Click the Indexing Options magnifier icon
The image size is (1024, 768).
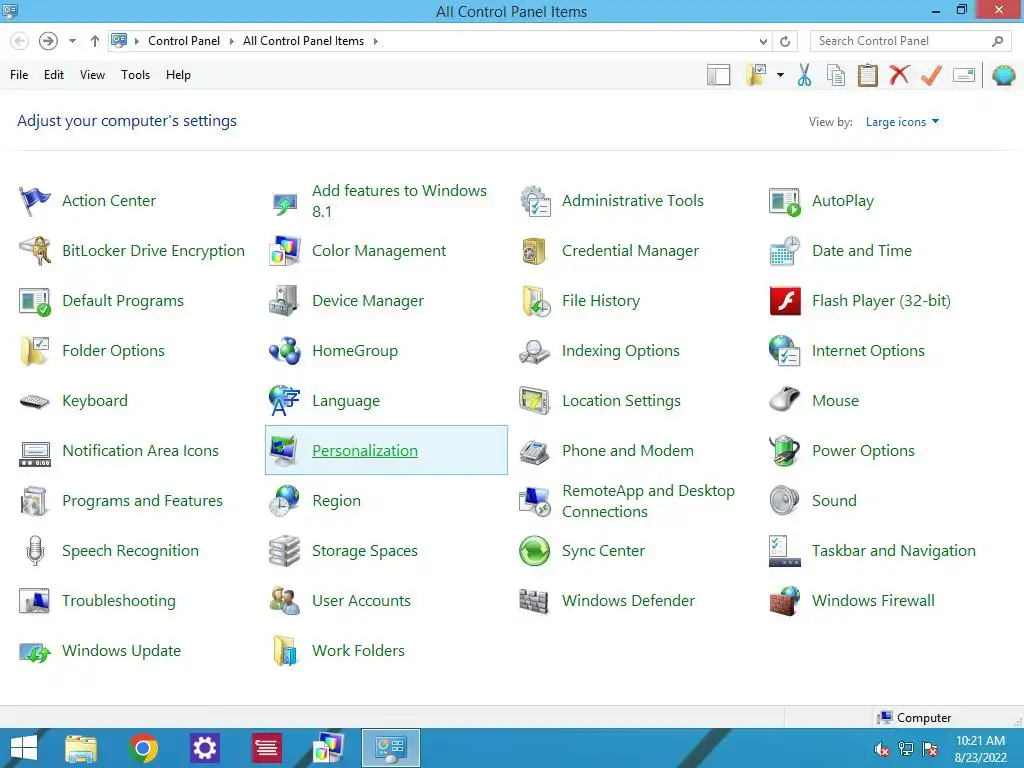click(x=535, y=351)
